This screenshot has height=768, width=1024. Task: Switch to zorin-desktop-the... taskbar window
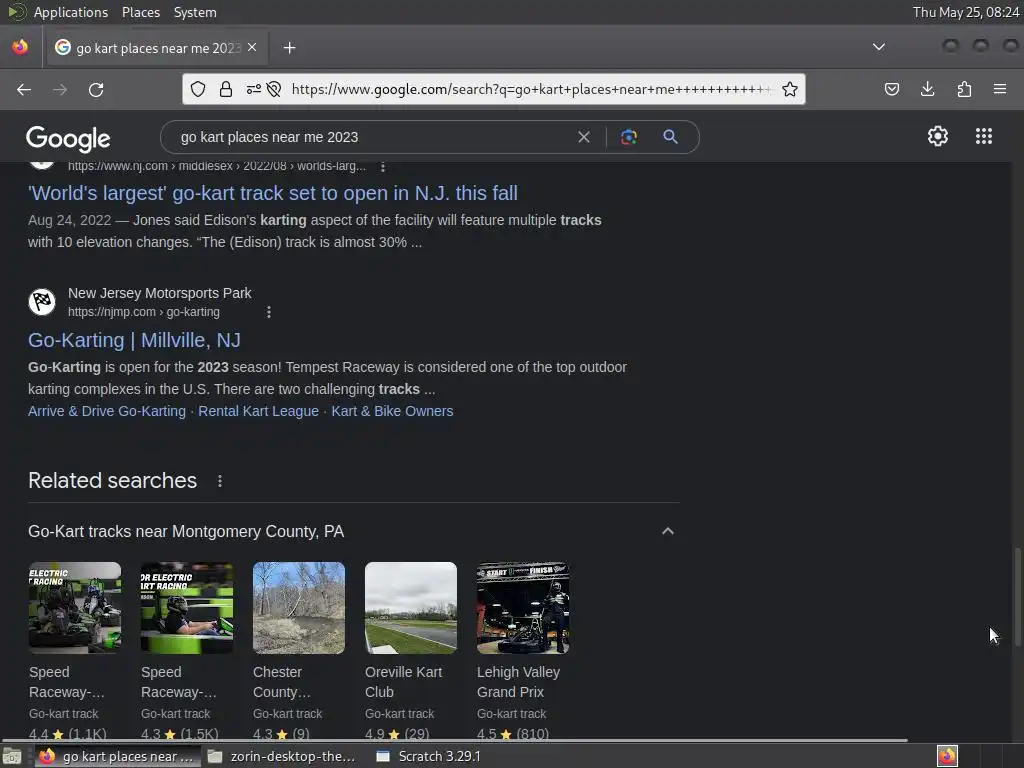[281, 756]
